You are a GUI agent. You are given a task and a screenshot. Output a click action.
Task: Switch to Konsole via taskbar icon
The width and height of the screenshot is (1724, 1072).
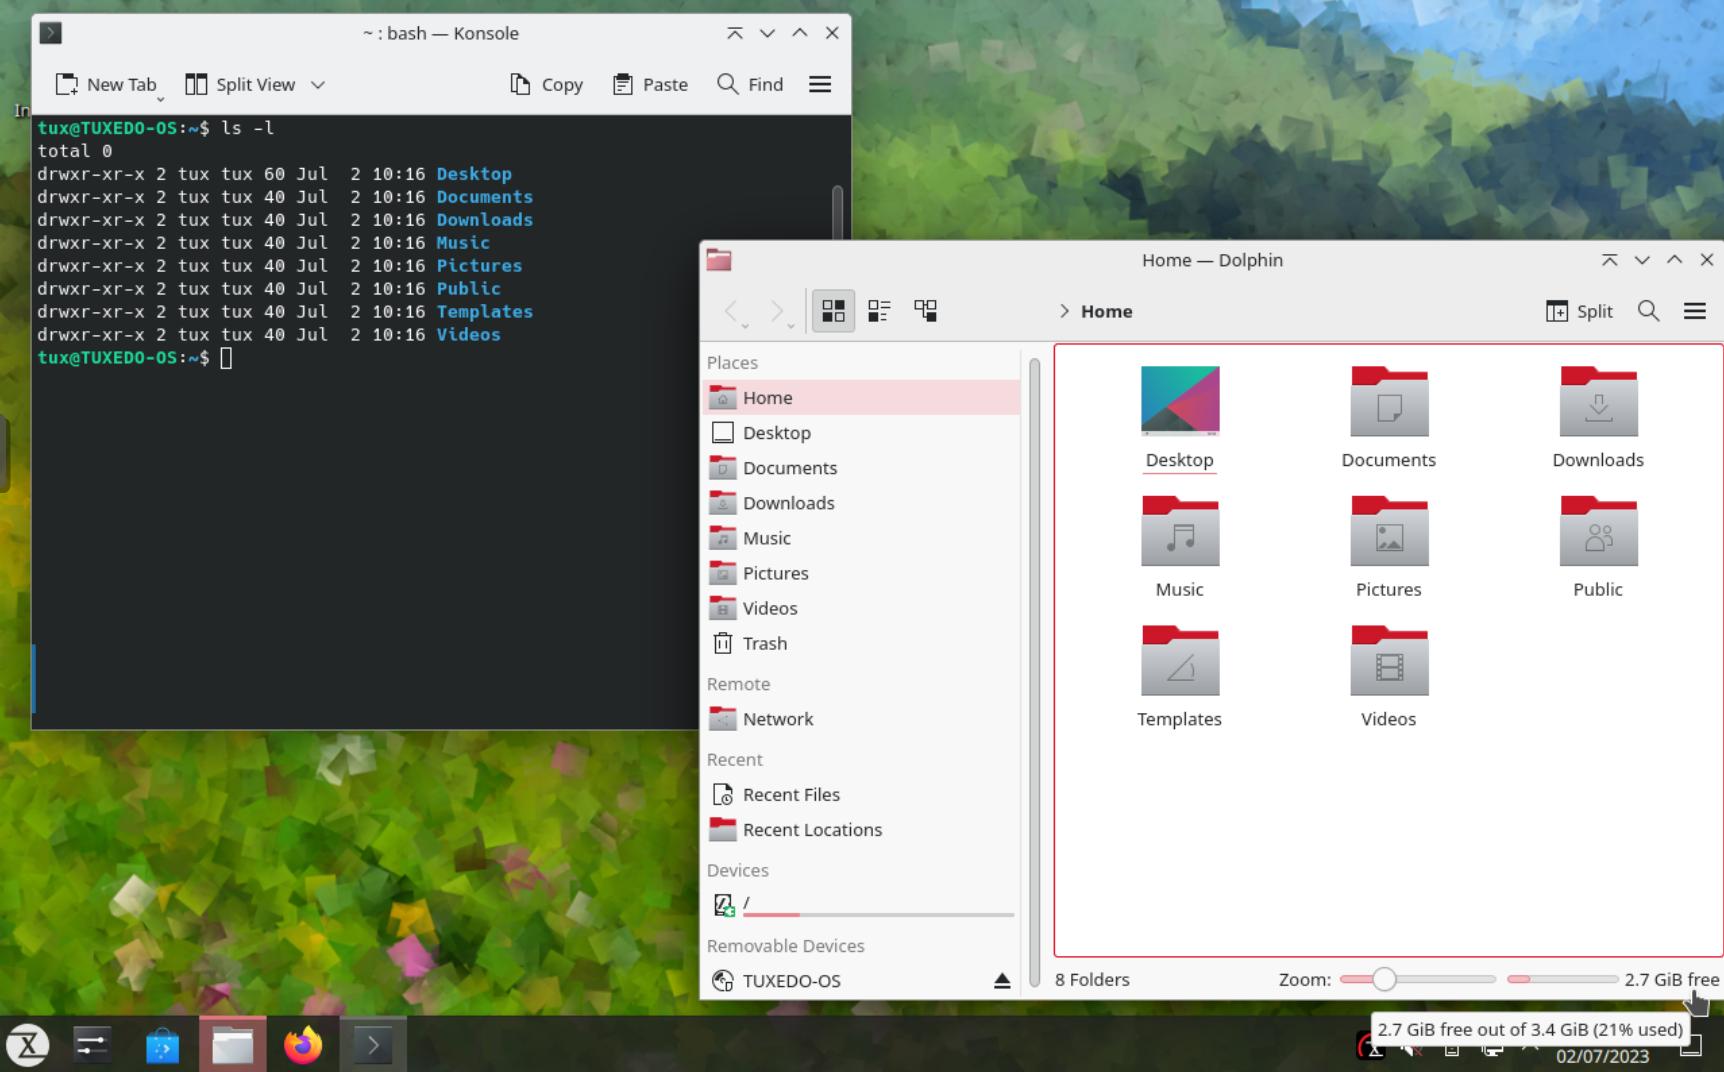pos(373,1045)
